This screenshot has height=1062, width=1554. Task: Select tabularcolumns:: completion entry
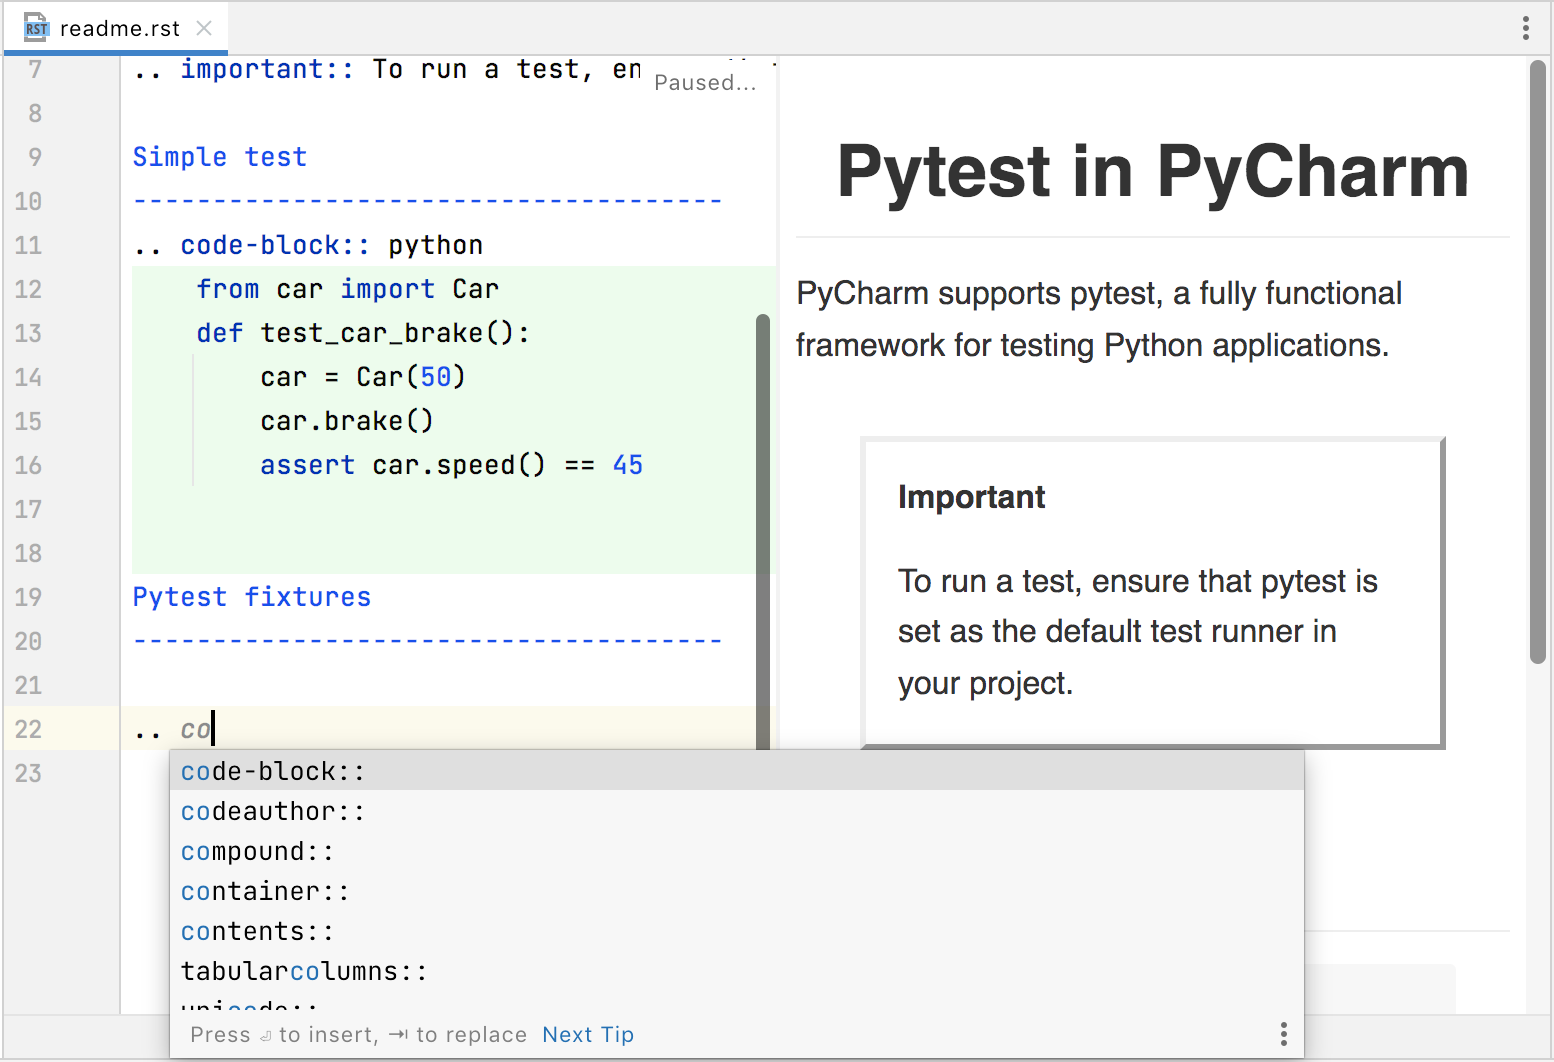[x=304, y=971]
